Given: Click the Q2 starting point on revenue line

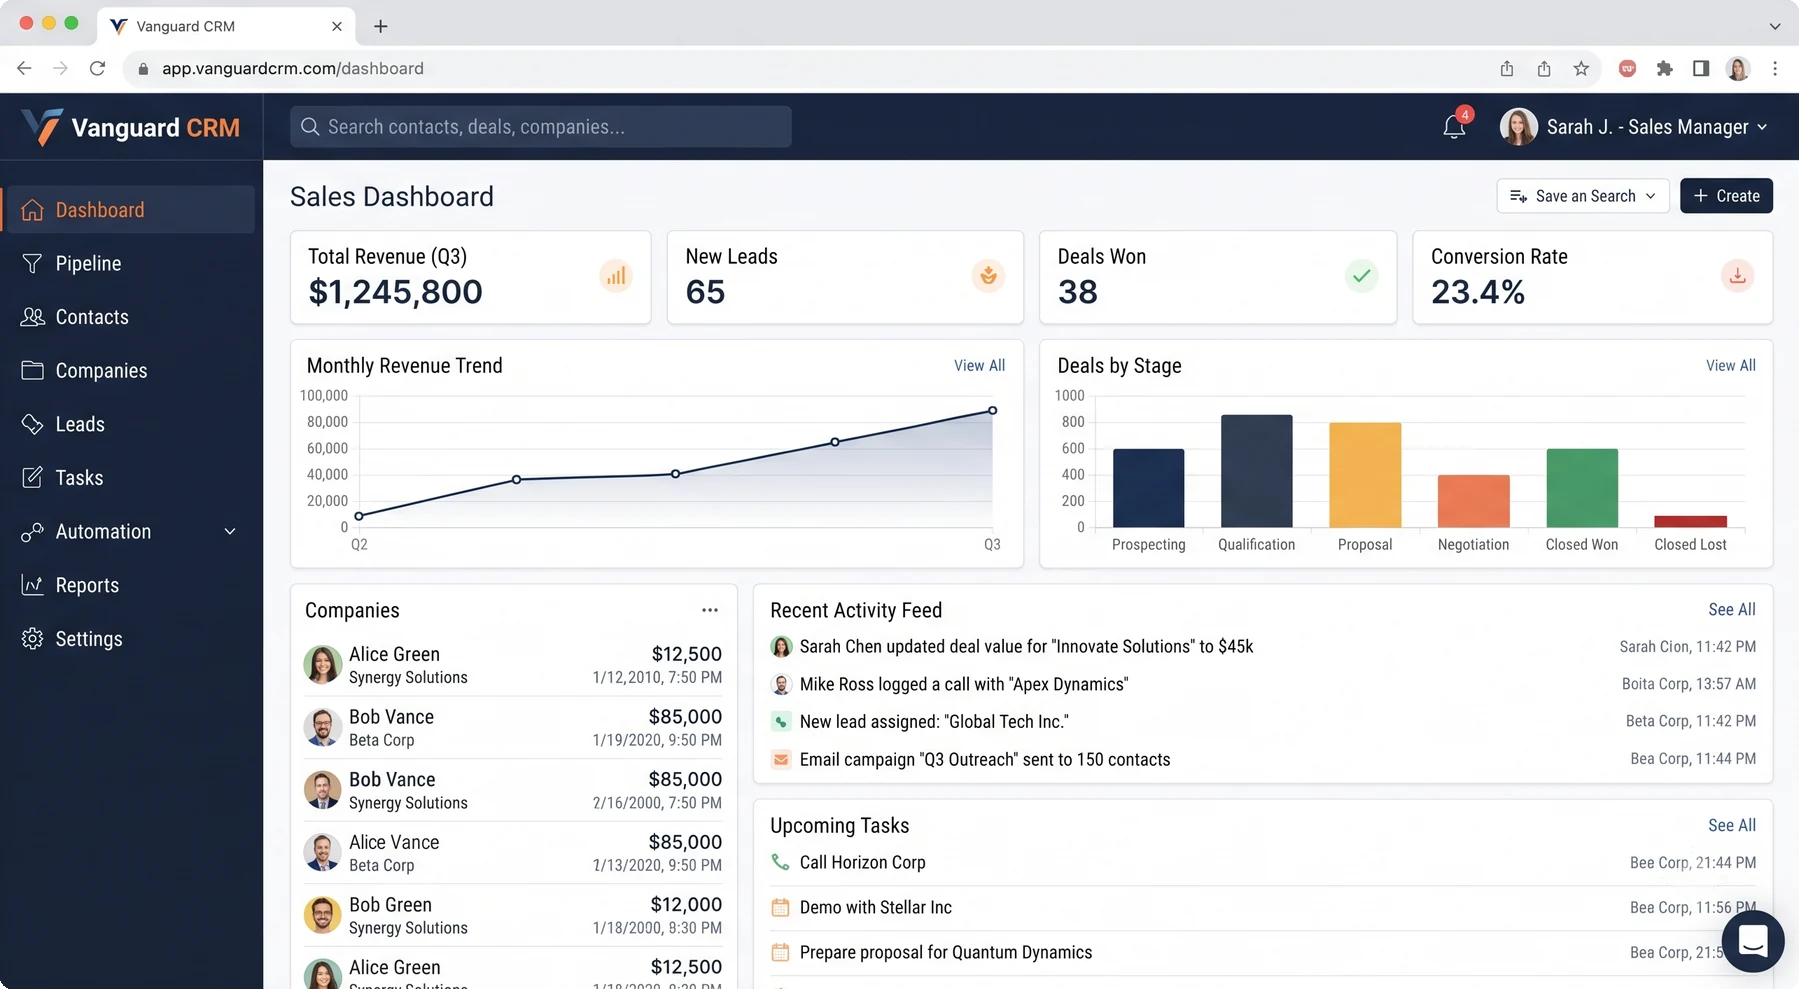Looking at the screenshot, I should click(x=359, y=516).
